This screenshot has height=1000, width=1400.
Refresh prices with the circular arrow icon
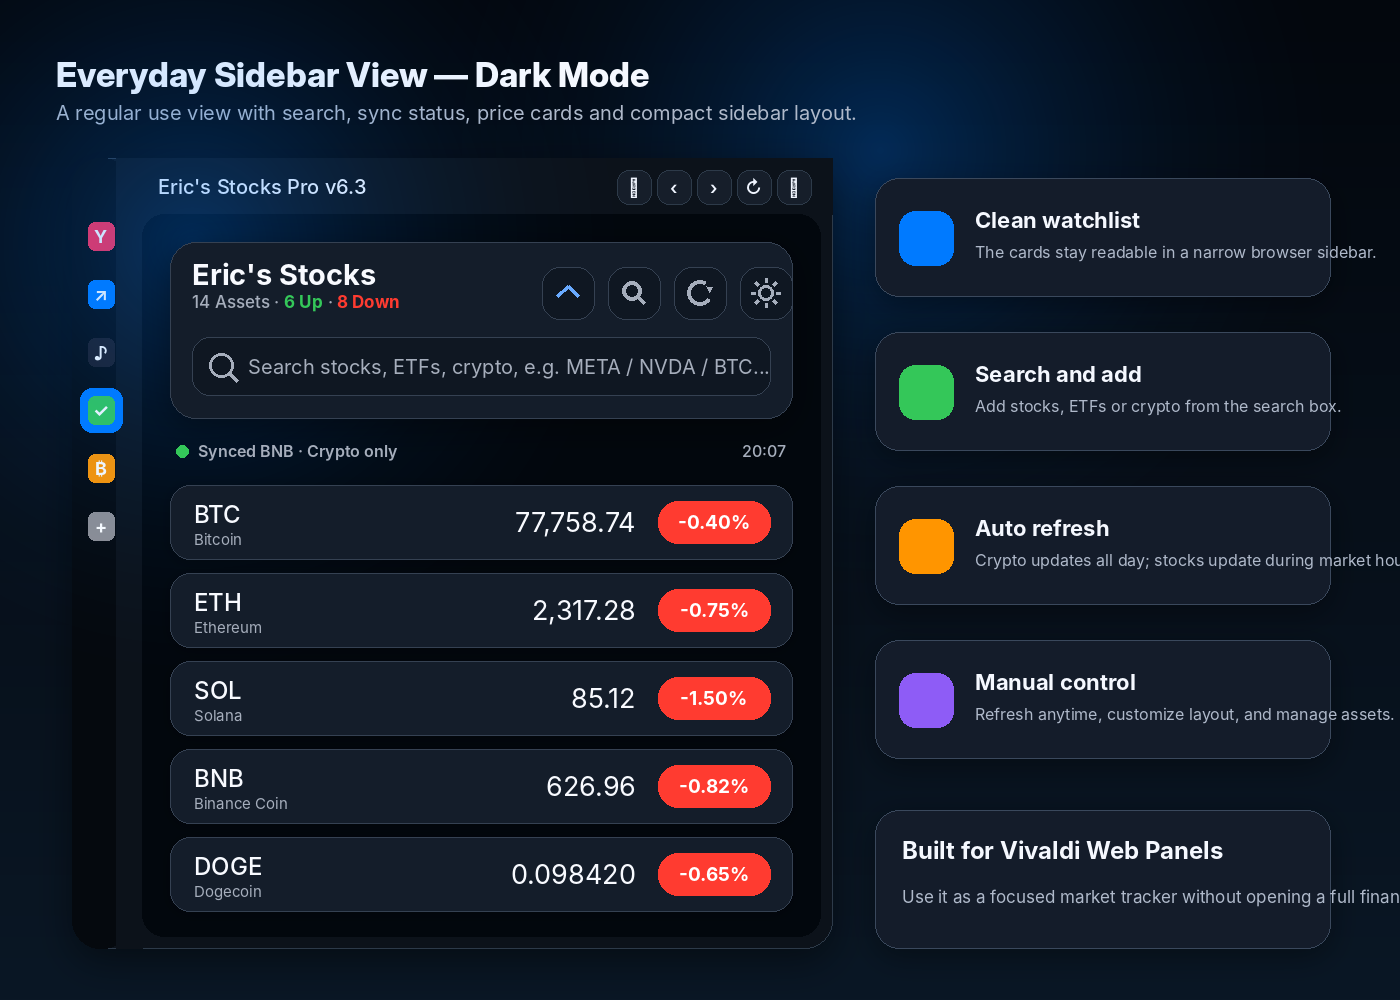tap(700, 293)
